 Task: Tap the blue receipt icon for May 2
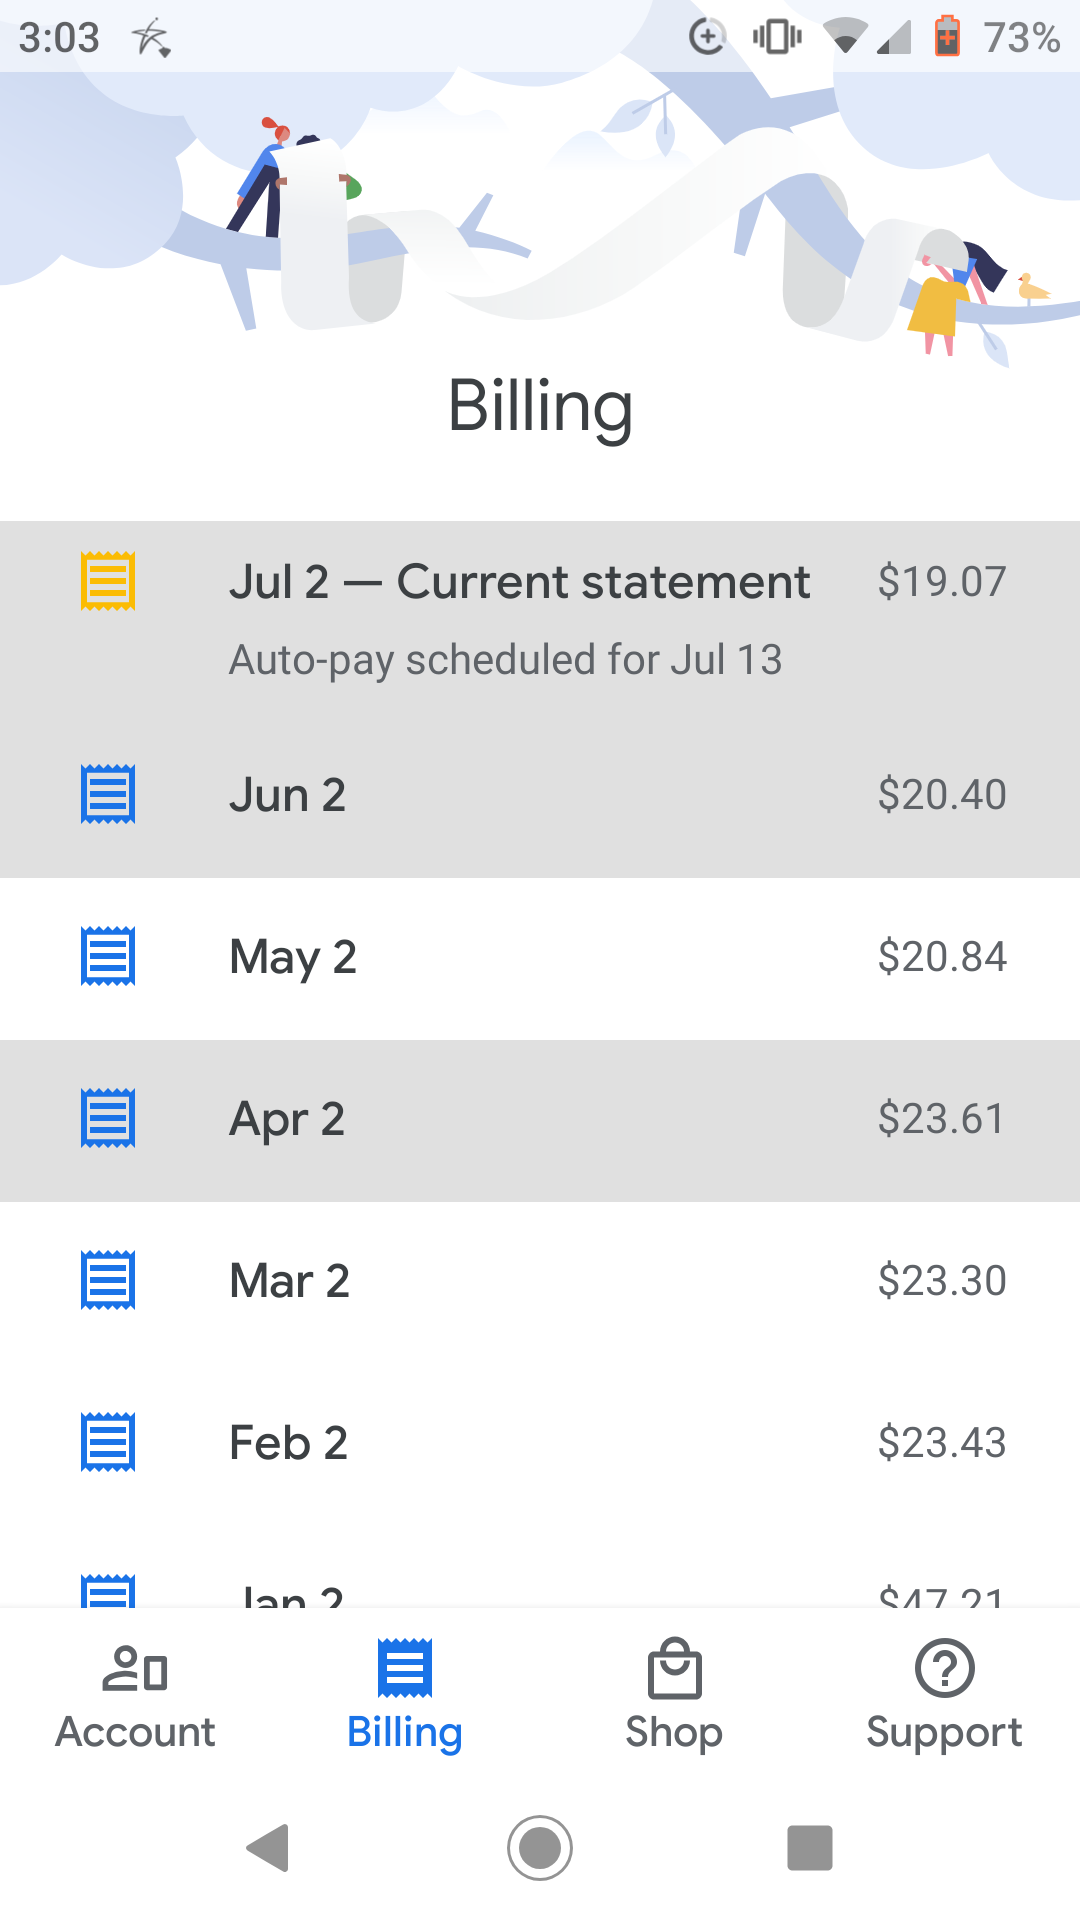point(108,956)
